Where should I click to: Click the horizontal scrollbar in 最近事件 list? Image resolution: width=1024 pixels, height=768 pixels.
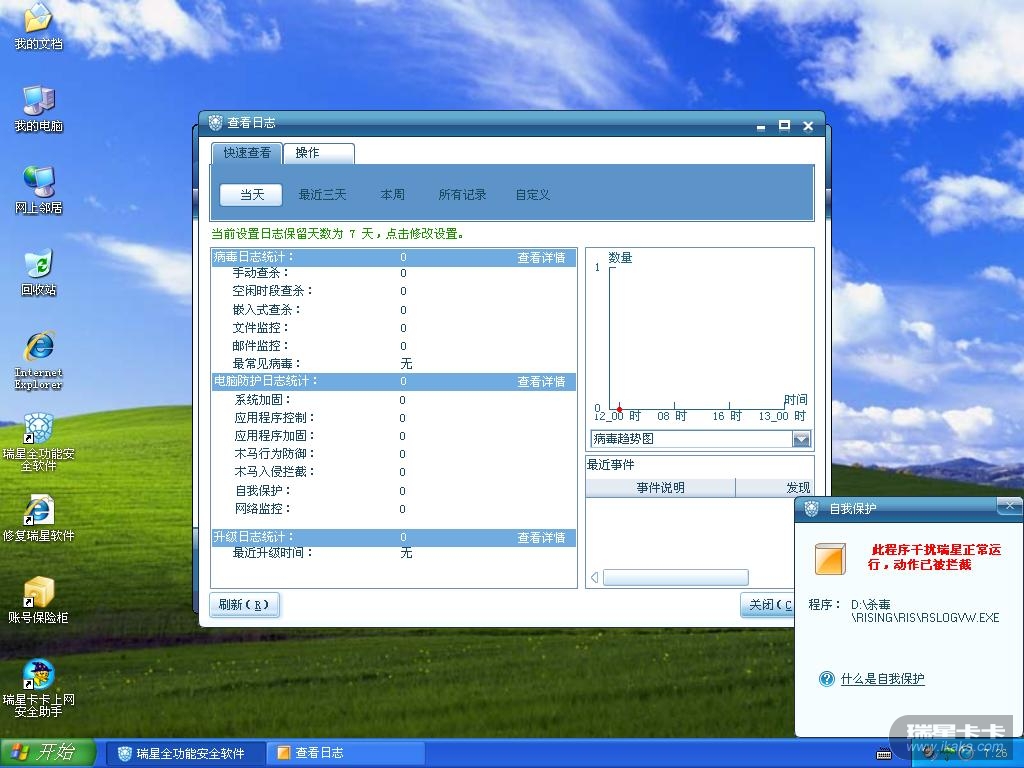(x=675, y=577)
